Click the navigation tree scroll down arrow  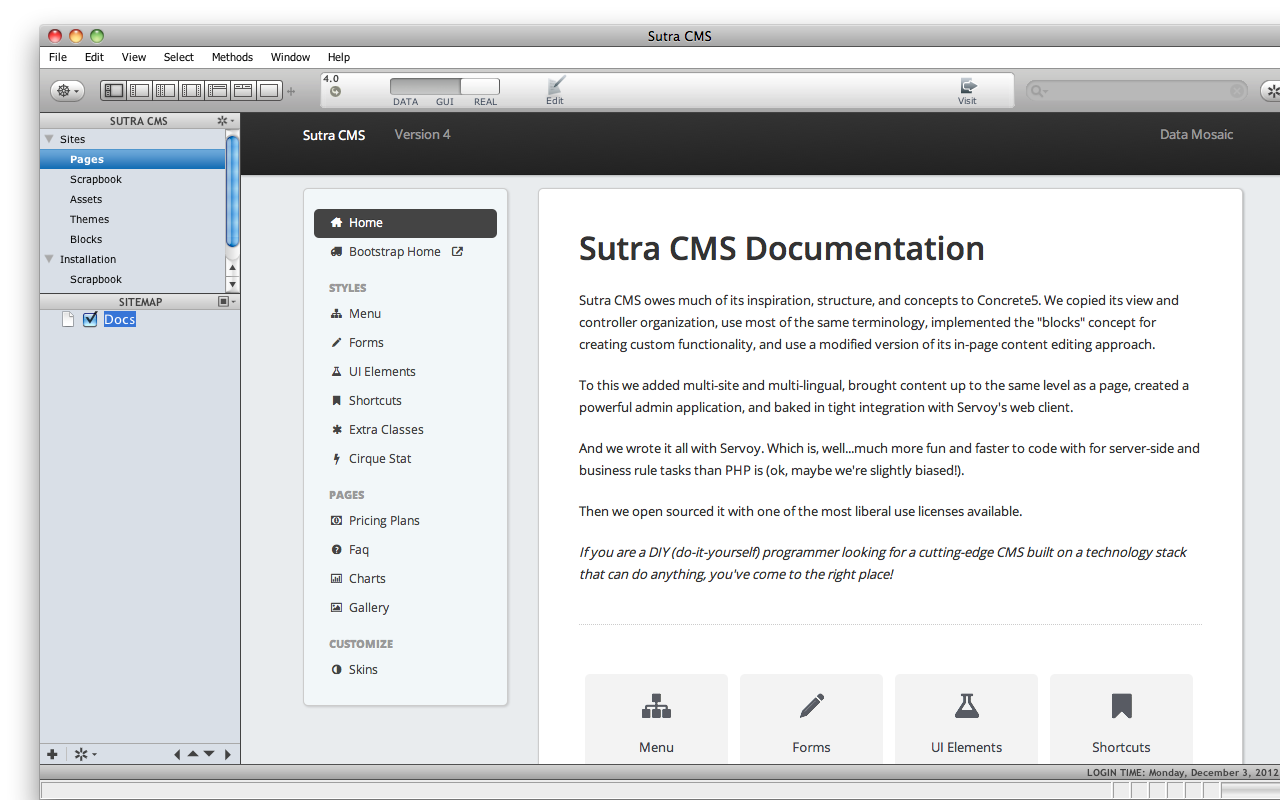click(233, 284)
